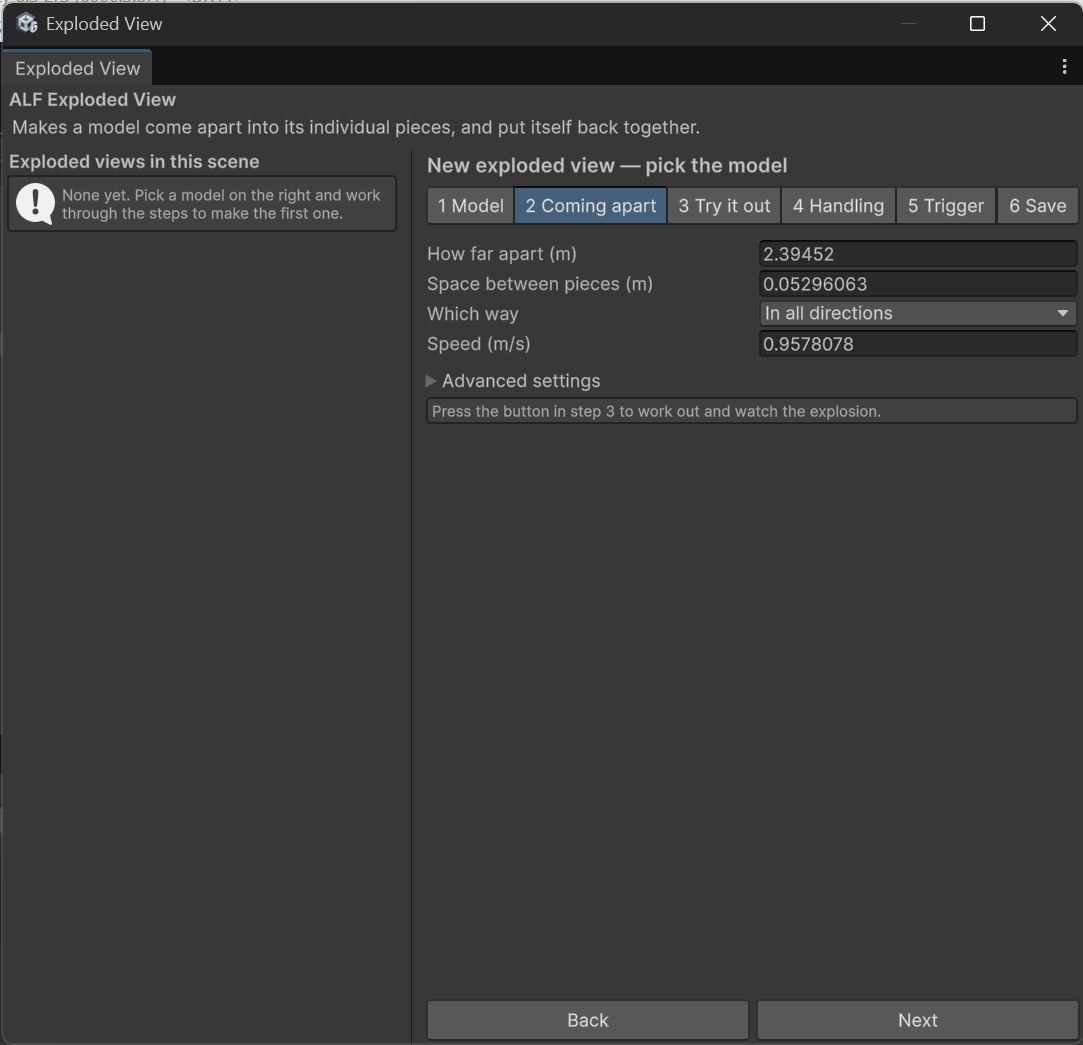Close the Exploded View window
This screenshot has width=1083, height=1045.
pyautogui.click(x=1048, y=23)
